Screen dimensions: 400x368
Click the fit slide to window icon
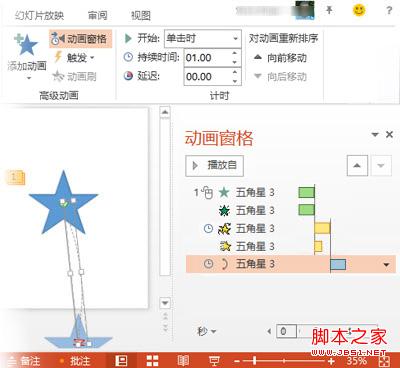coord(384,361)
